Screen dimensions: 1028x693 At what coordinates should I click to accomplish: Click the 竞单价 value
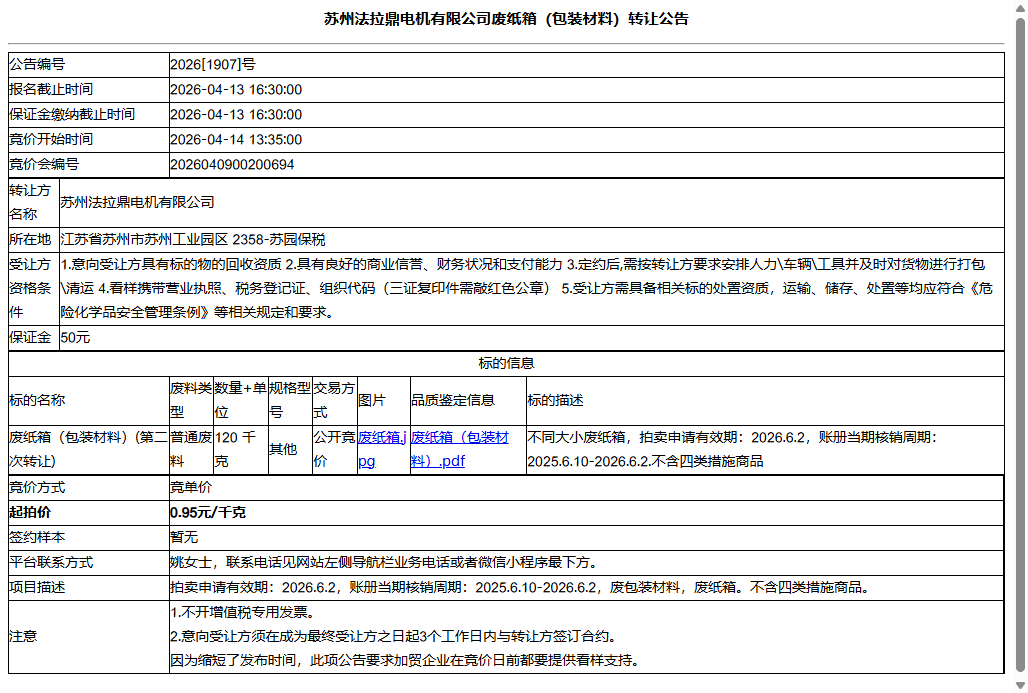coord(191,487)
